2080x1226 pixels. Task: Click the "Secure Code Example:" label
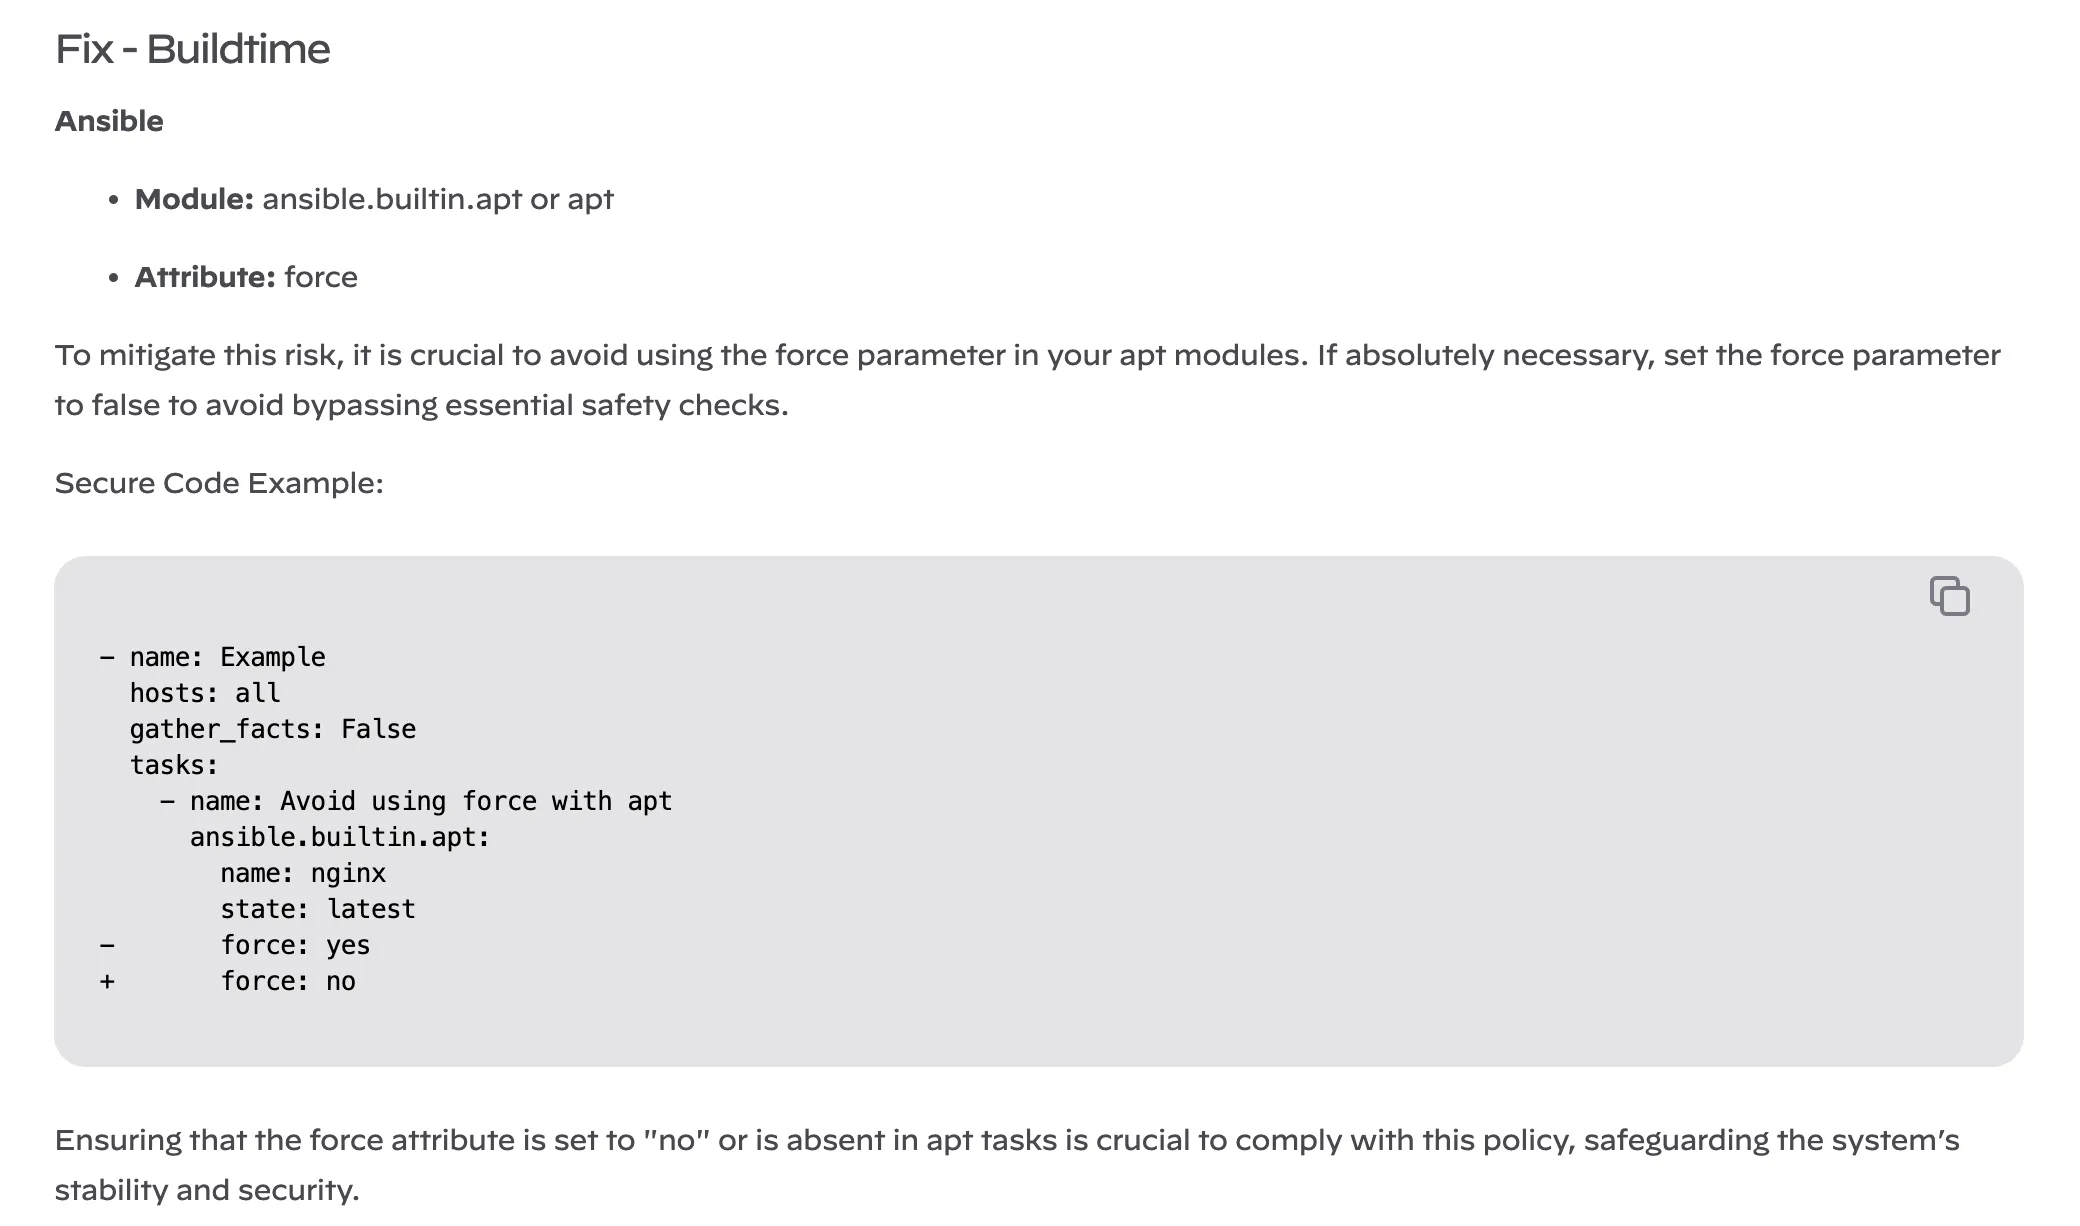(219, 483)
